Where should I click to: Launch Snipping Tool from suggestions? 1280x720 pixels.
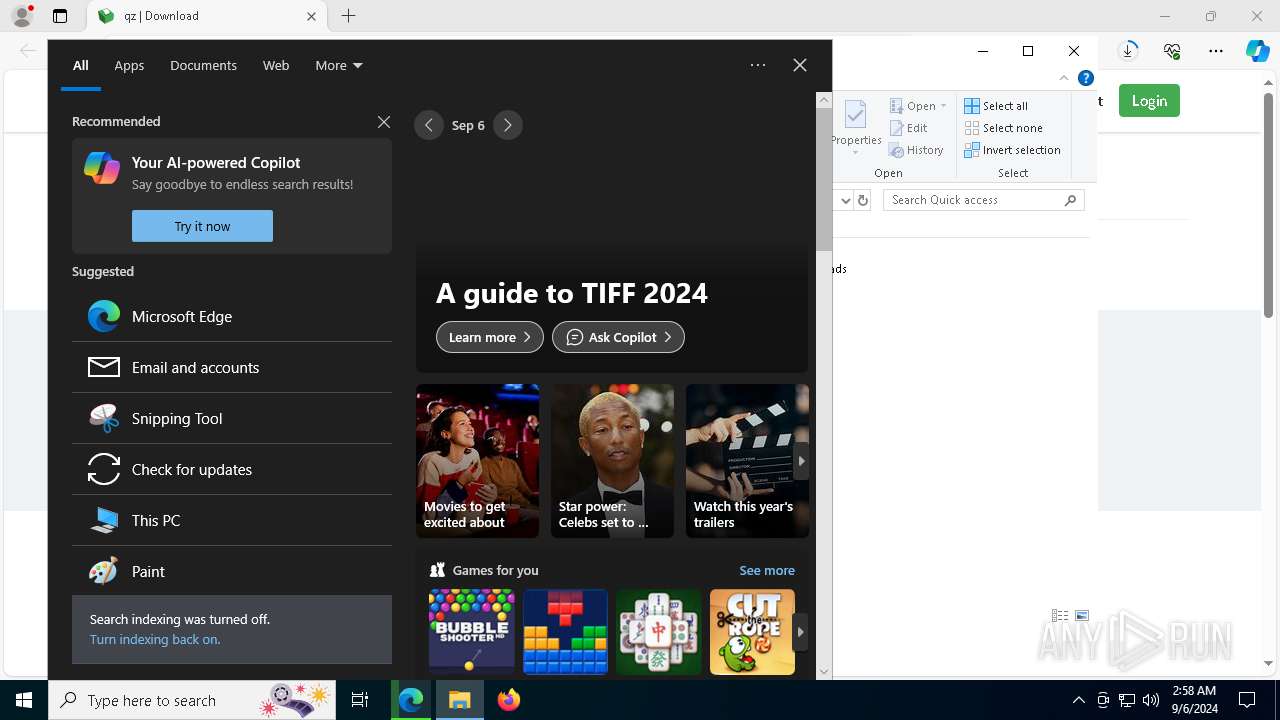[232, 418]
